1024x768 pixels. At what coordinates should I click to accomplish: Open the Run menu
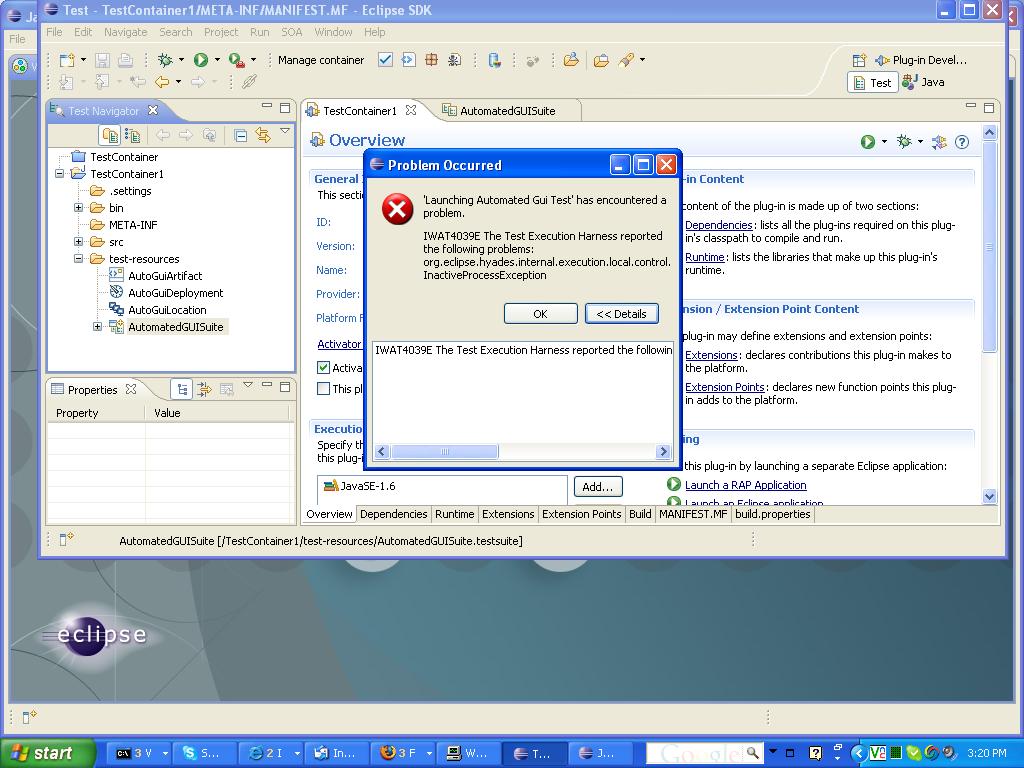tap(259, 32)
